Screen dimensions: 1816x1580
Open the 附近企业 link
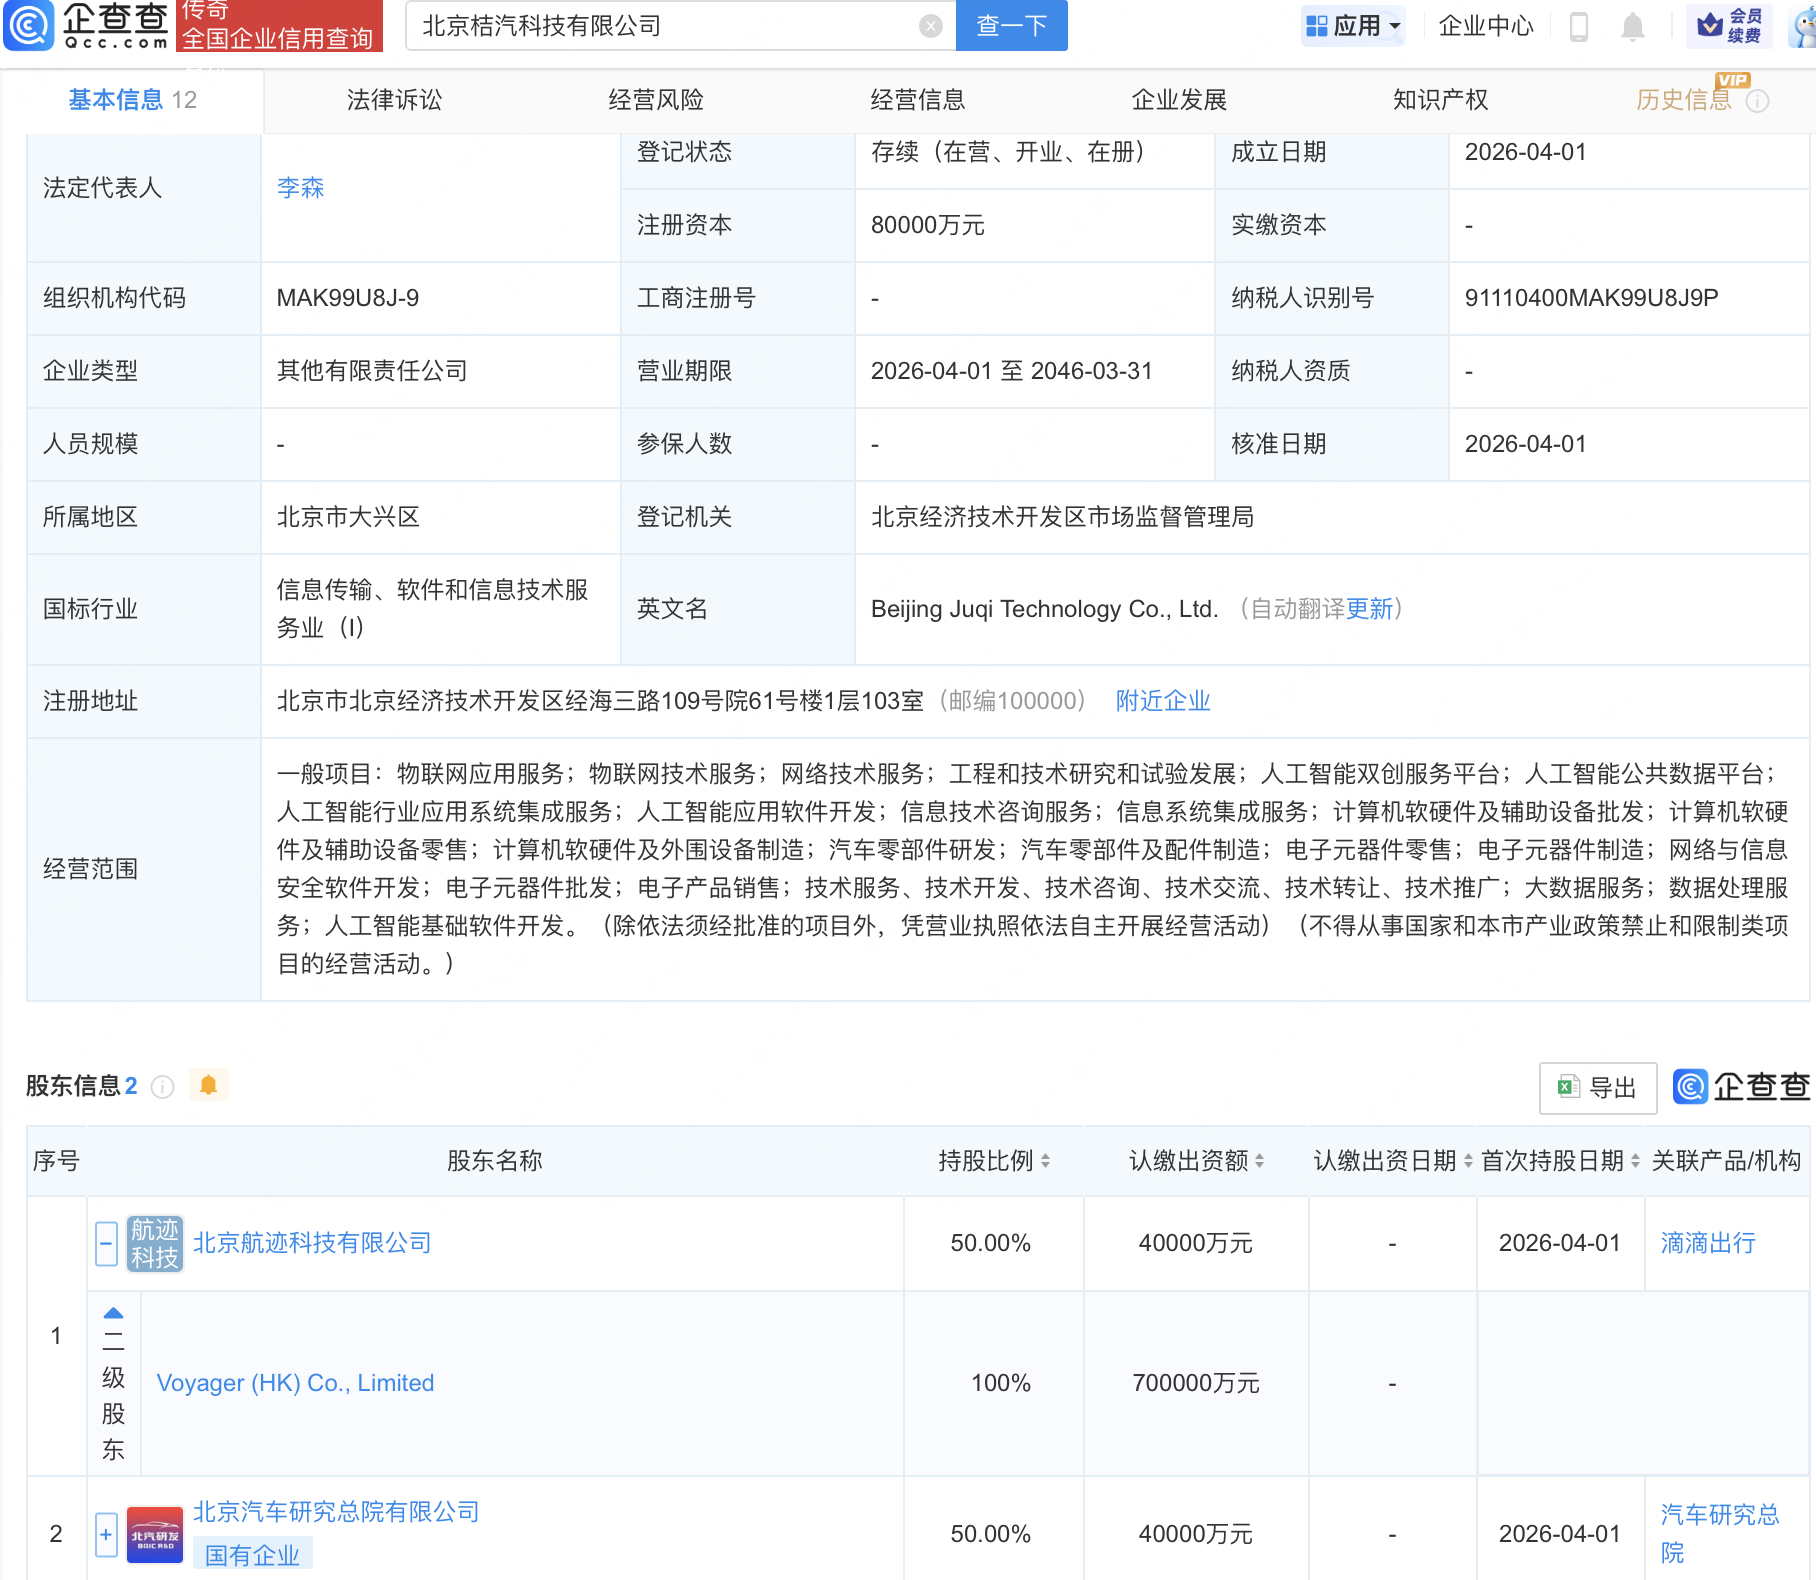coord(1162,701)
